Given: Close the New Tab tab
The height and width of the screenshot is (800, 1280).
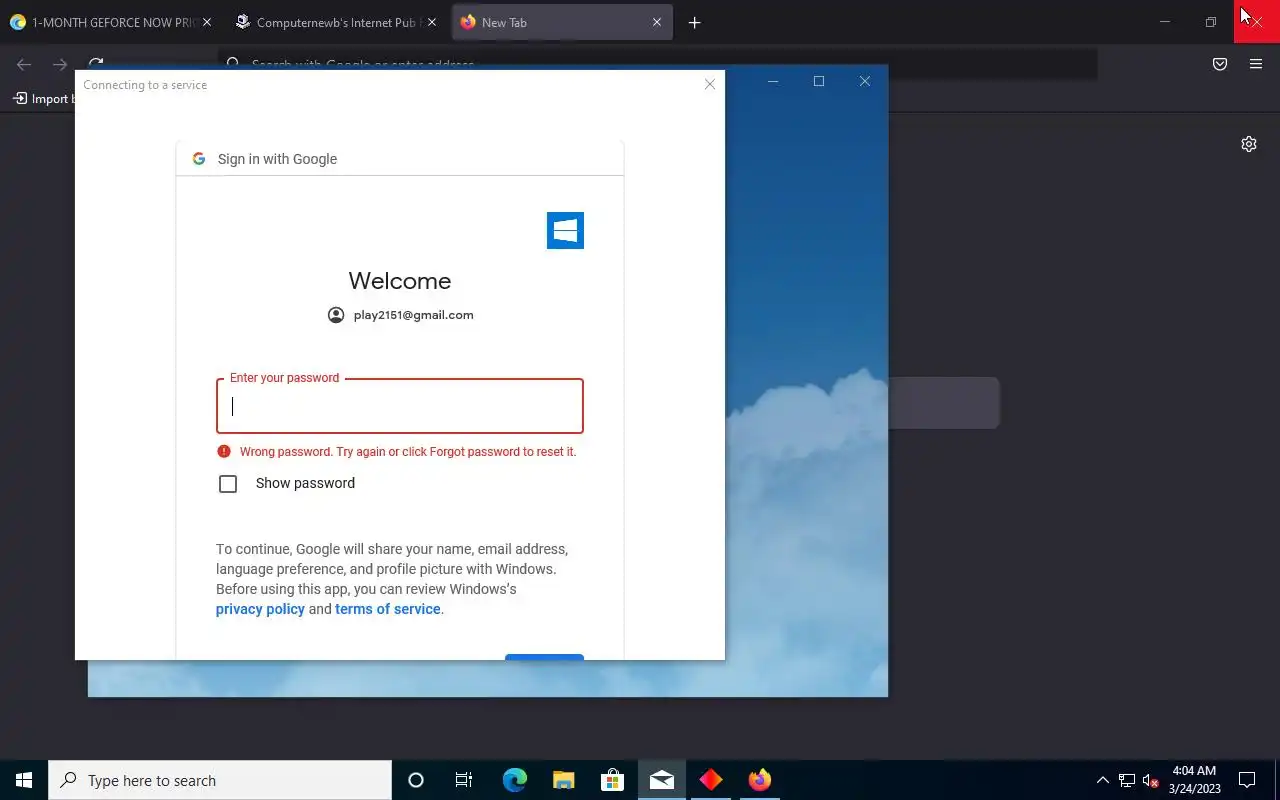Looking at the screenshot, I should point(657,22).
